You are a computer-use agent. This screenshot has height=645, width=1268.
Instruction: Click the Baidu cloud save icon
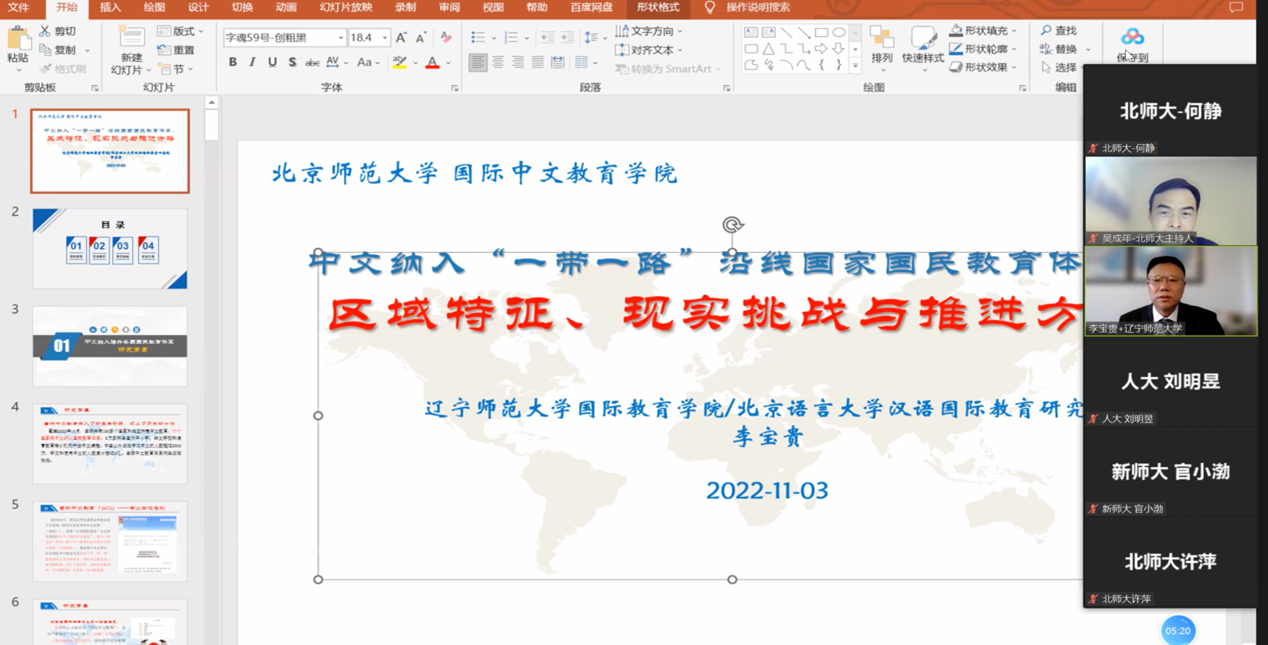pyautogui.click(x=1132, y=39)
